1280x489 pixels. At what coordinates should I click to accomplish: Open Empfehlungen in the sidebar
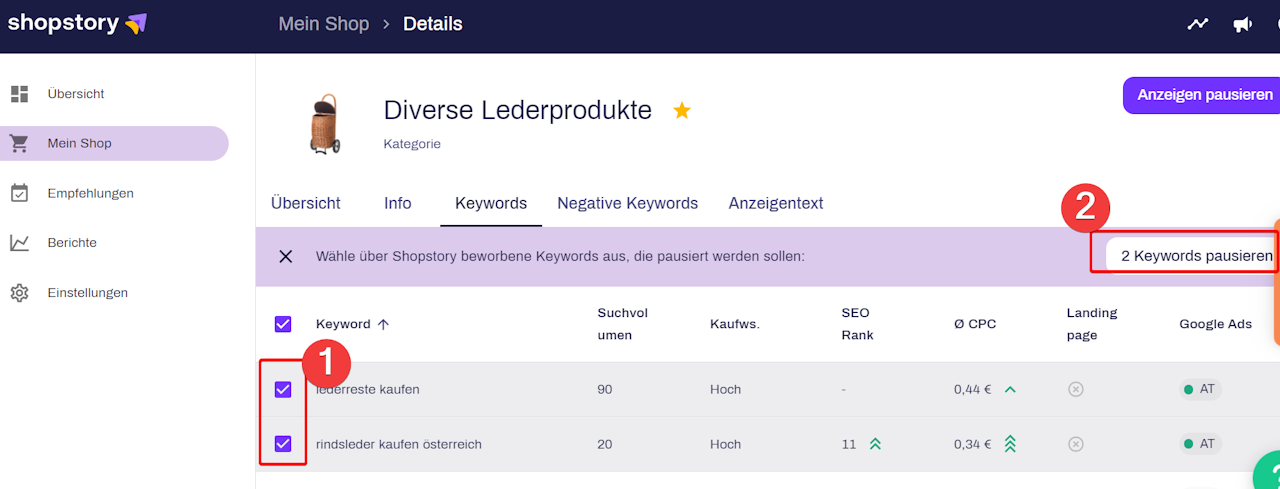90,193
